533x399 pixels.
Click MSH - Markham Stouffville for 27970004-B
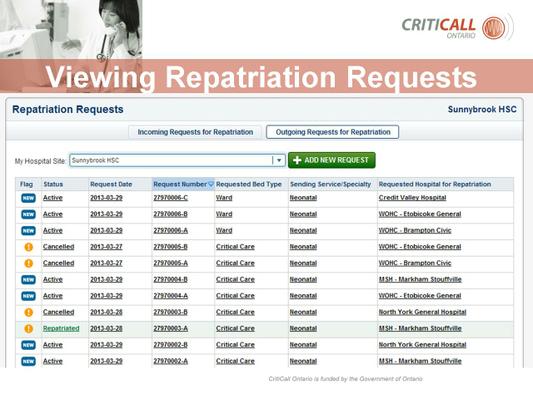click(420, 279)
